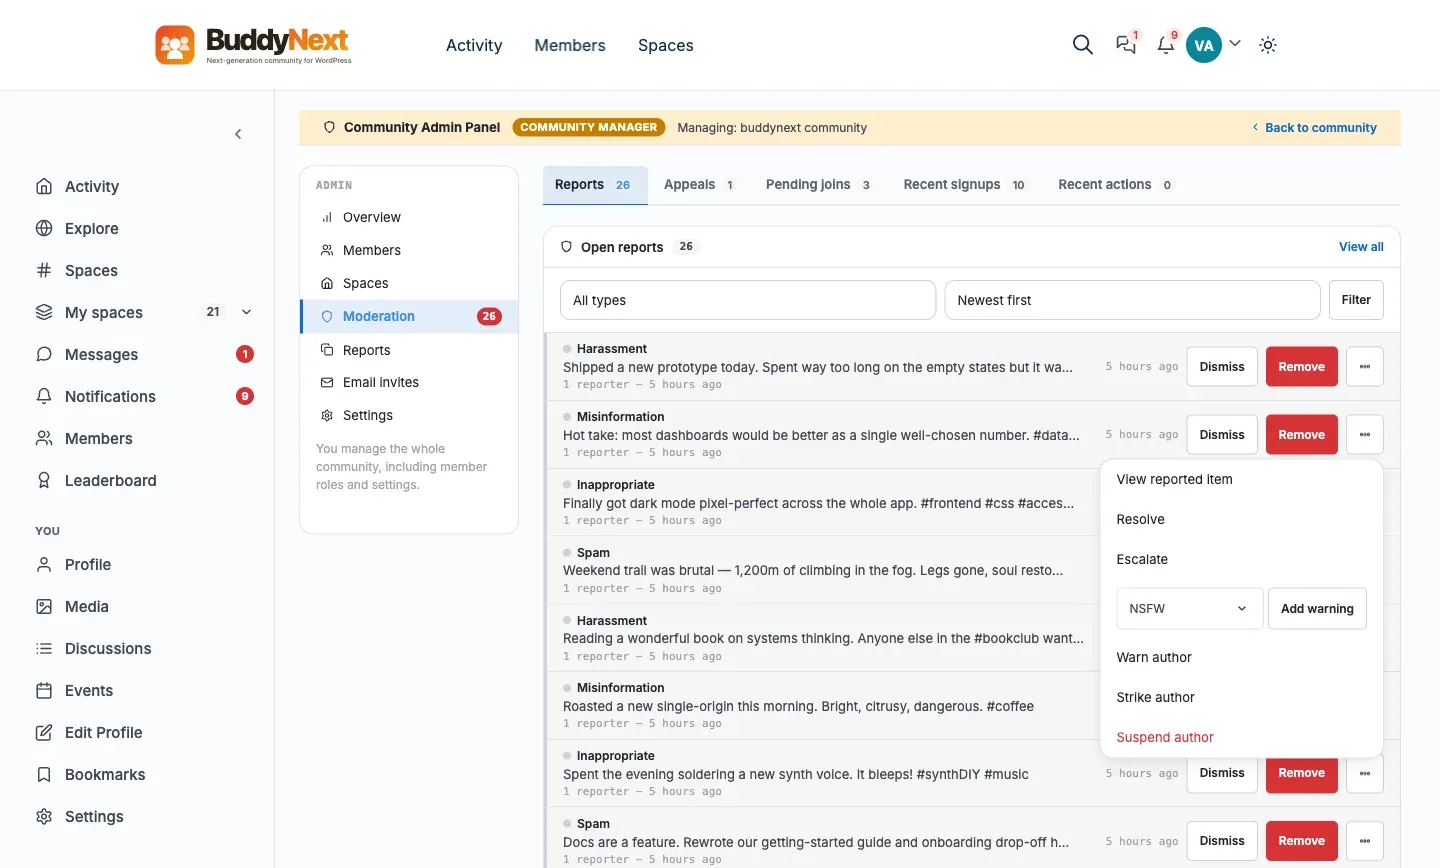Click sidebar Settings gear icon

click(x=44, y=816)
